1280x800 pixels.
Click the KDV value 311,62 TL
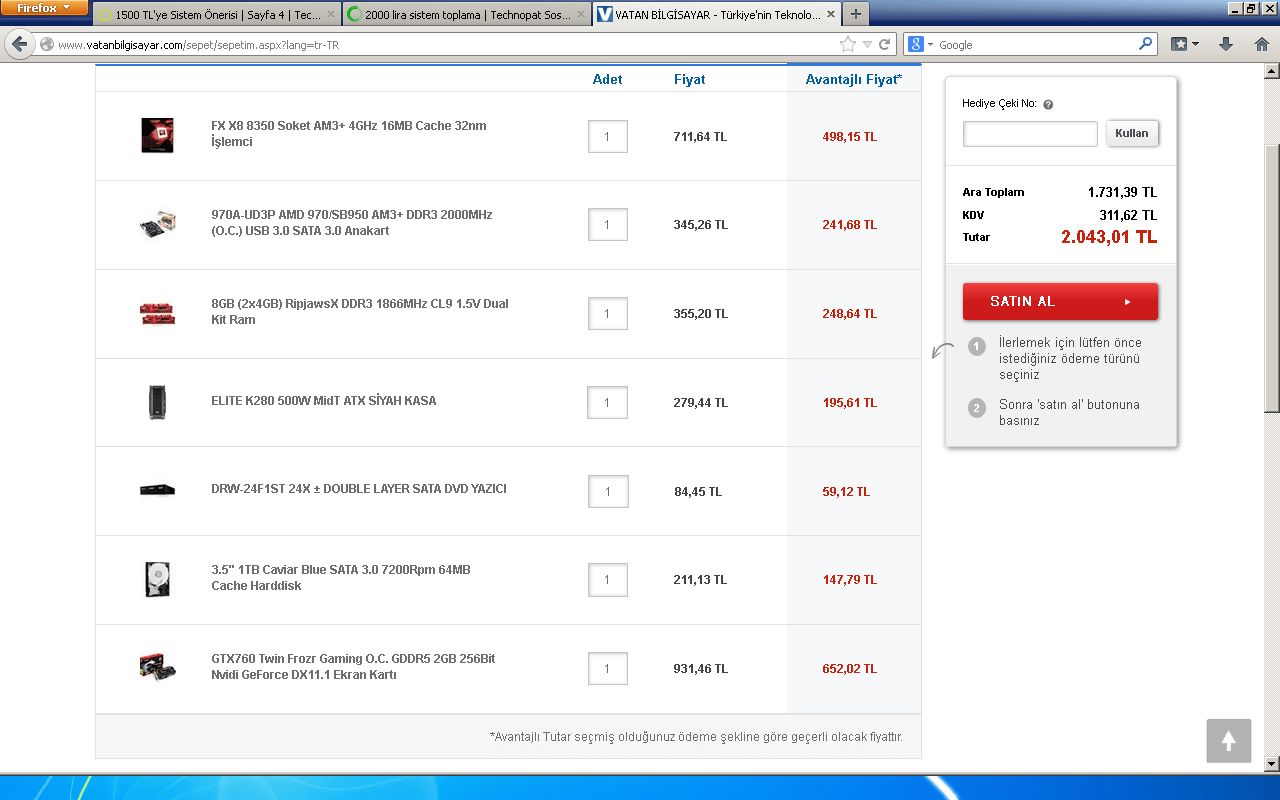pyautogui.click(x=1128, y=215)
